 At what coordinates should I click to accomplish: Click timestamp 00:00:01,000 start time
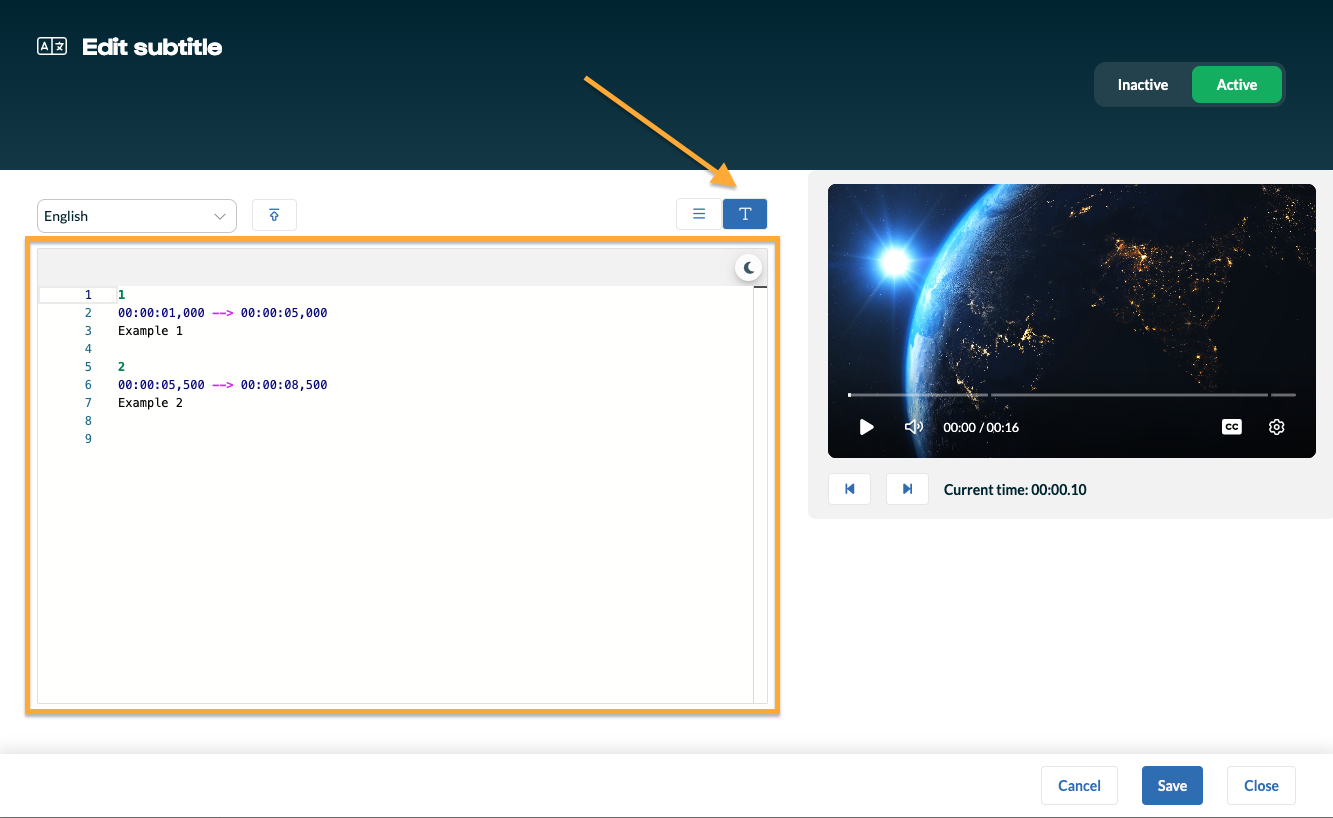point(161,313)
